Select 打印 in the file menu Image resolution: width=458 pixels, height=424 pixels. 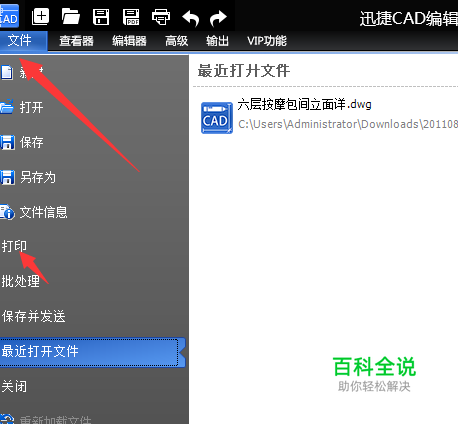click(14, 246)
